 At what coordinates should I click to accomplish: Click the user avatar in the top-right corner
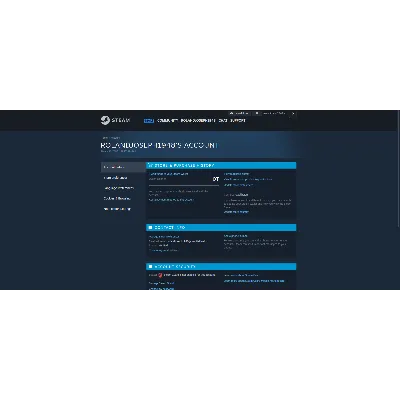coord(293,113)
